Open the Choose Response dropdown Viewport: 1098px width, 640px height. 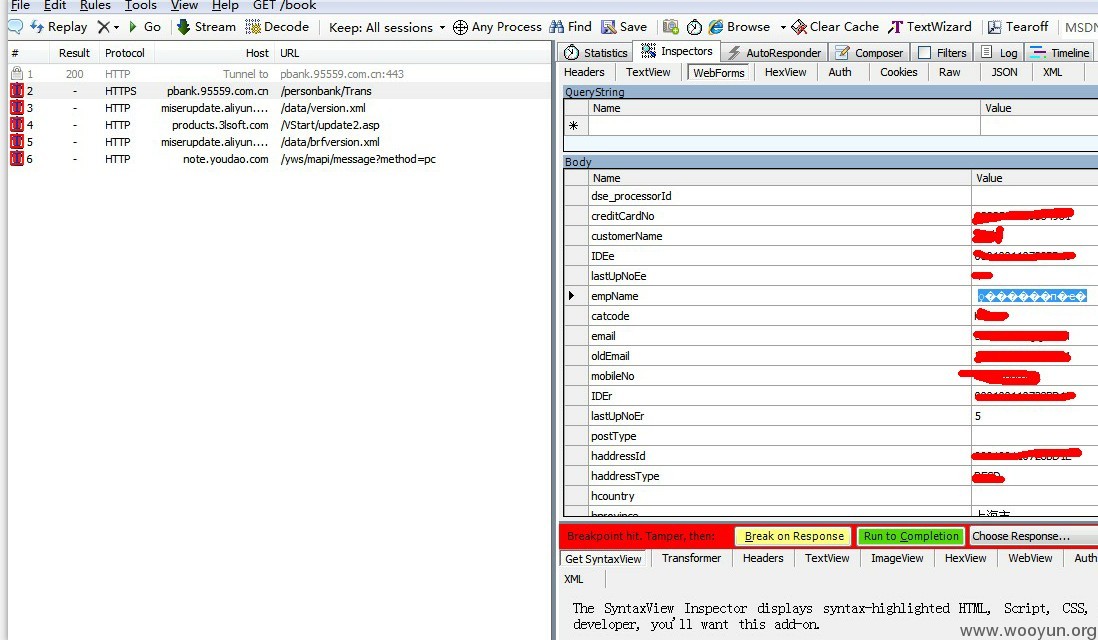pyautogui.click(x=1034, y=536)
